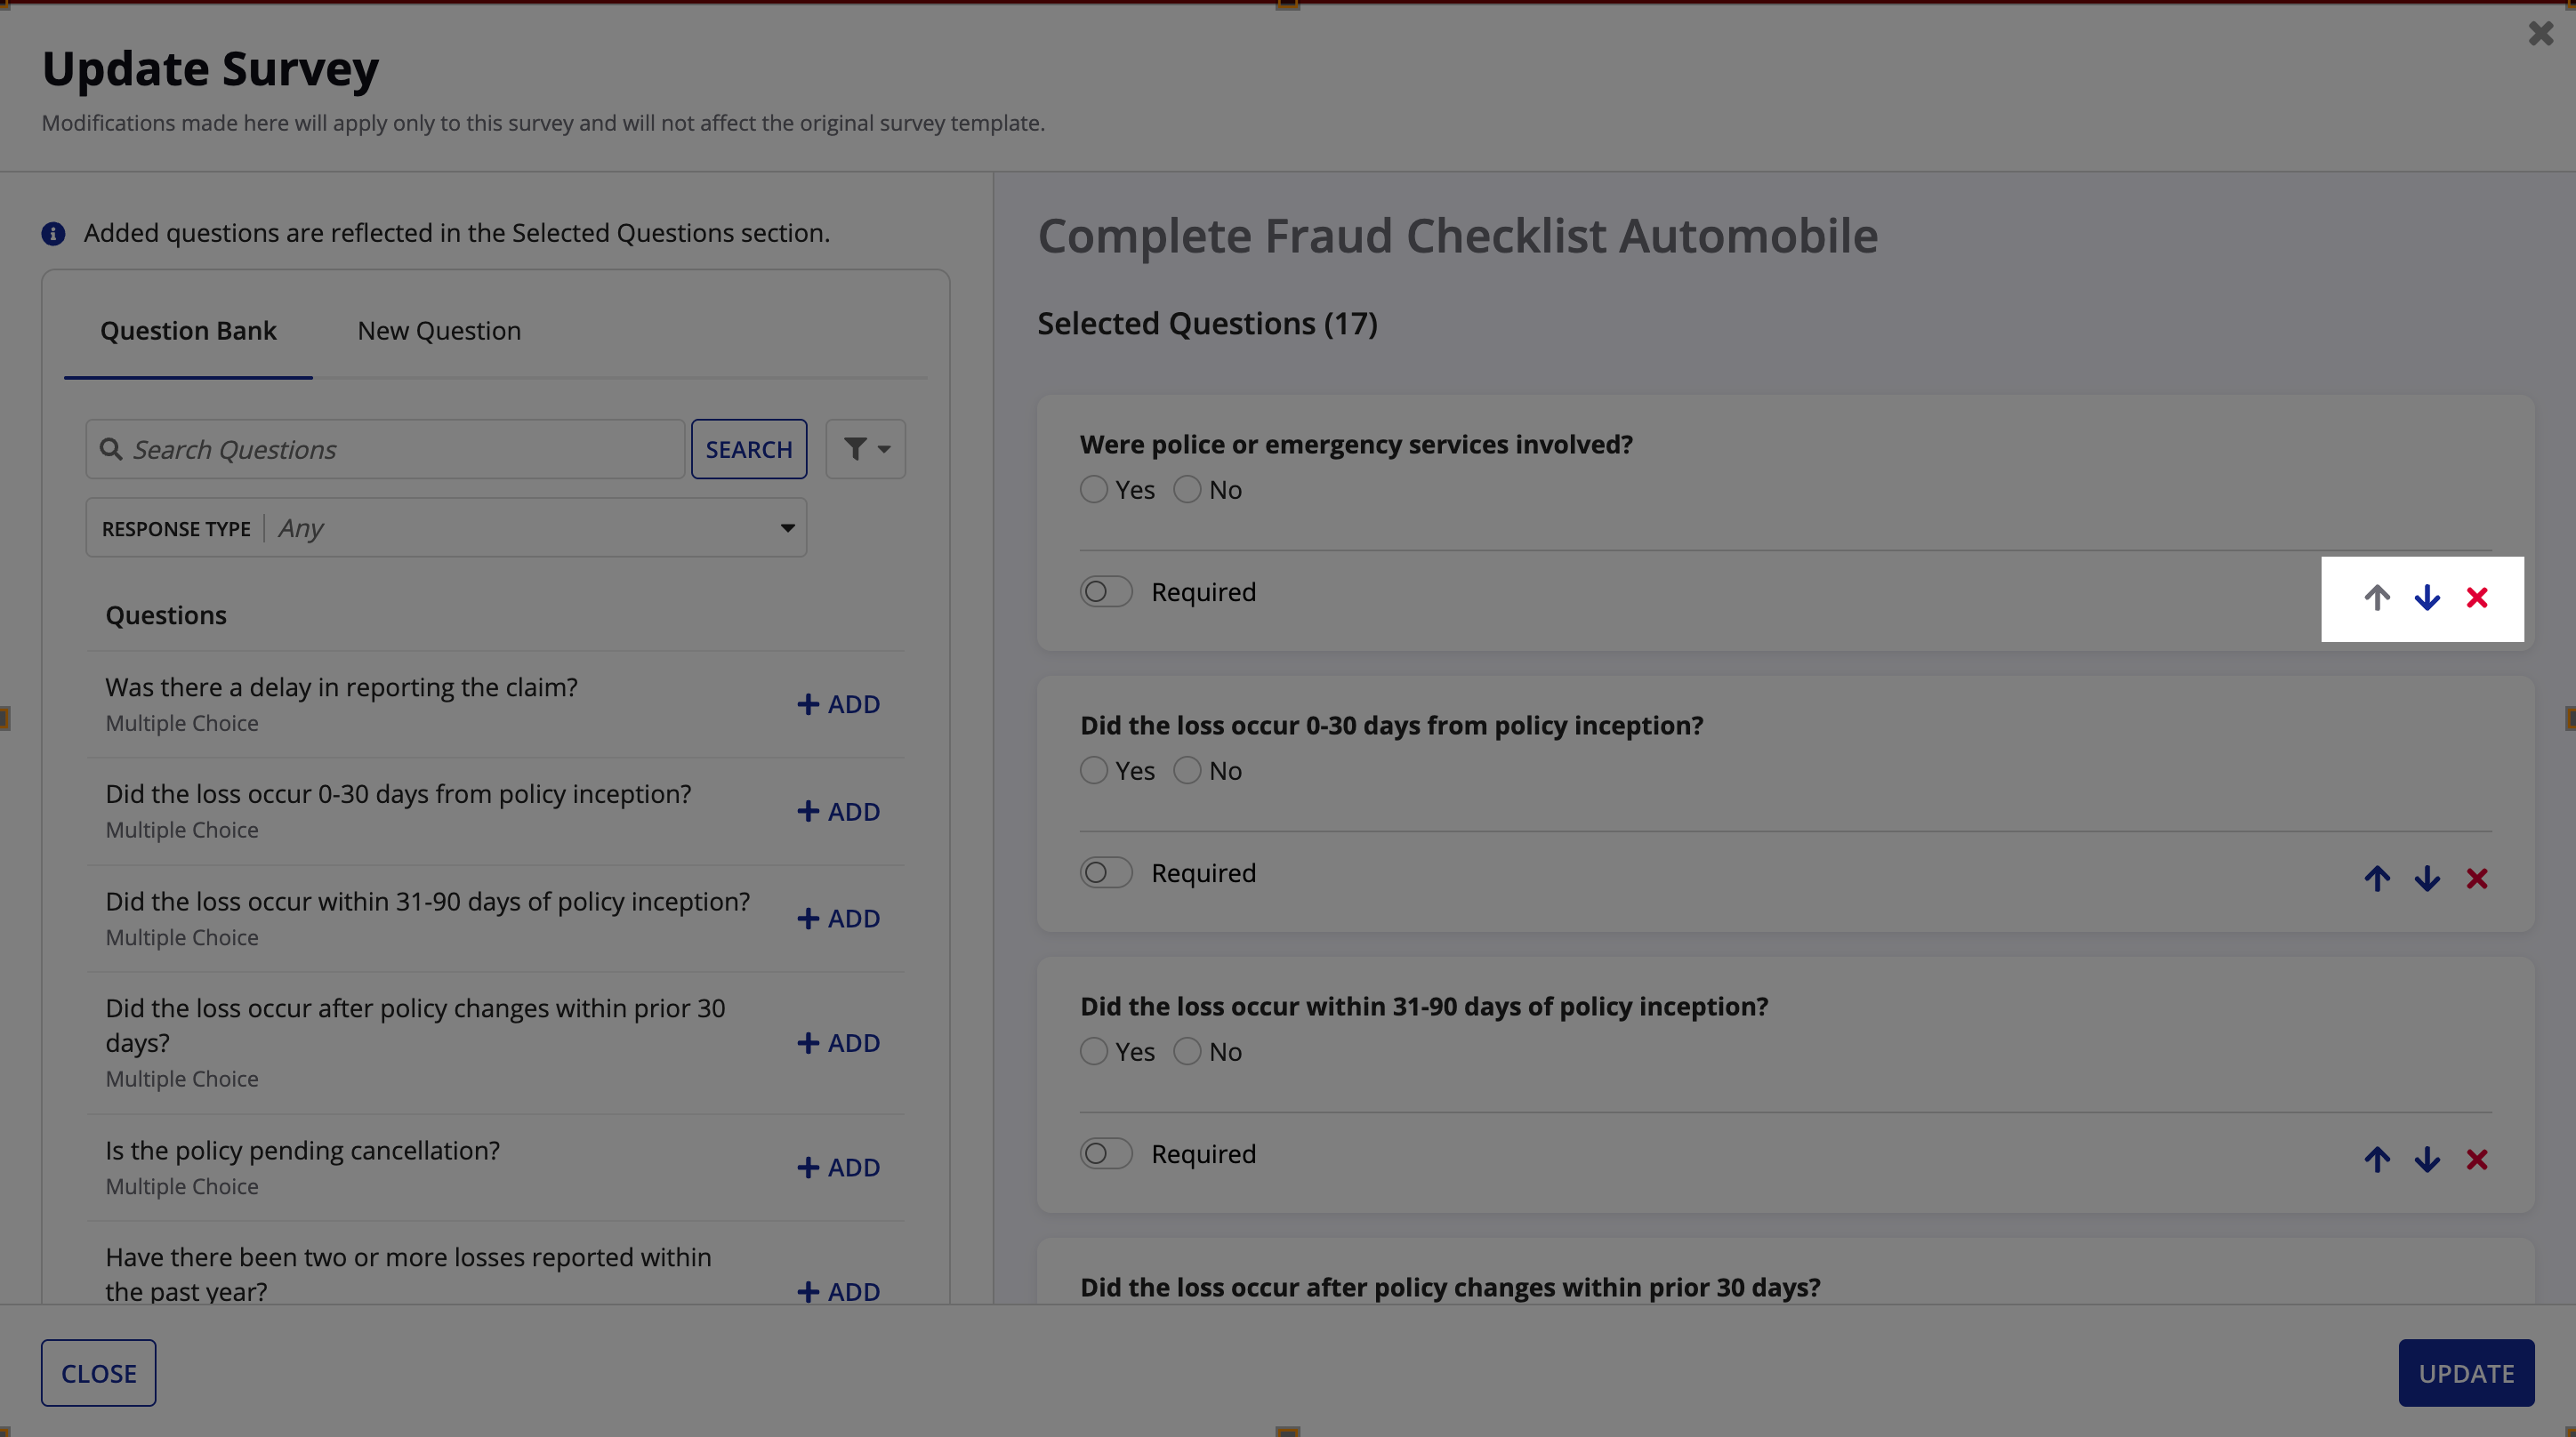
Task: Click the UPDATE button
Action: coord(2466,1373)
